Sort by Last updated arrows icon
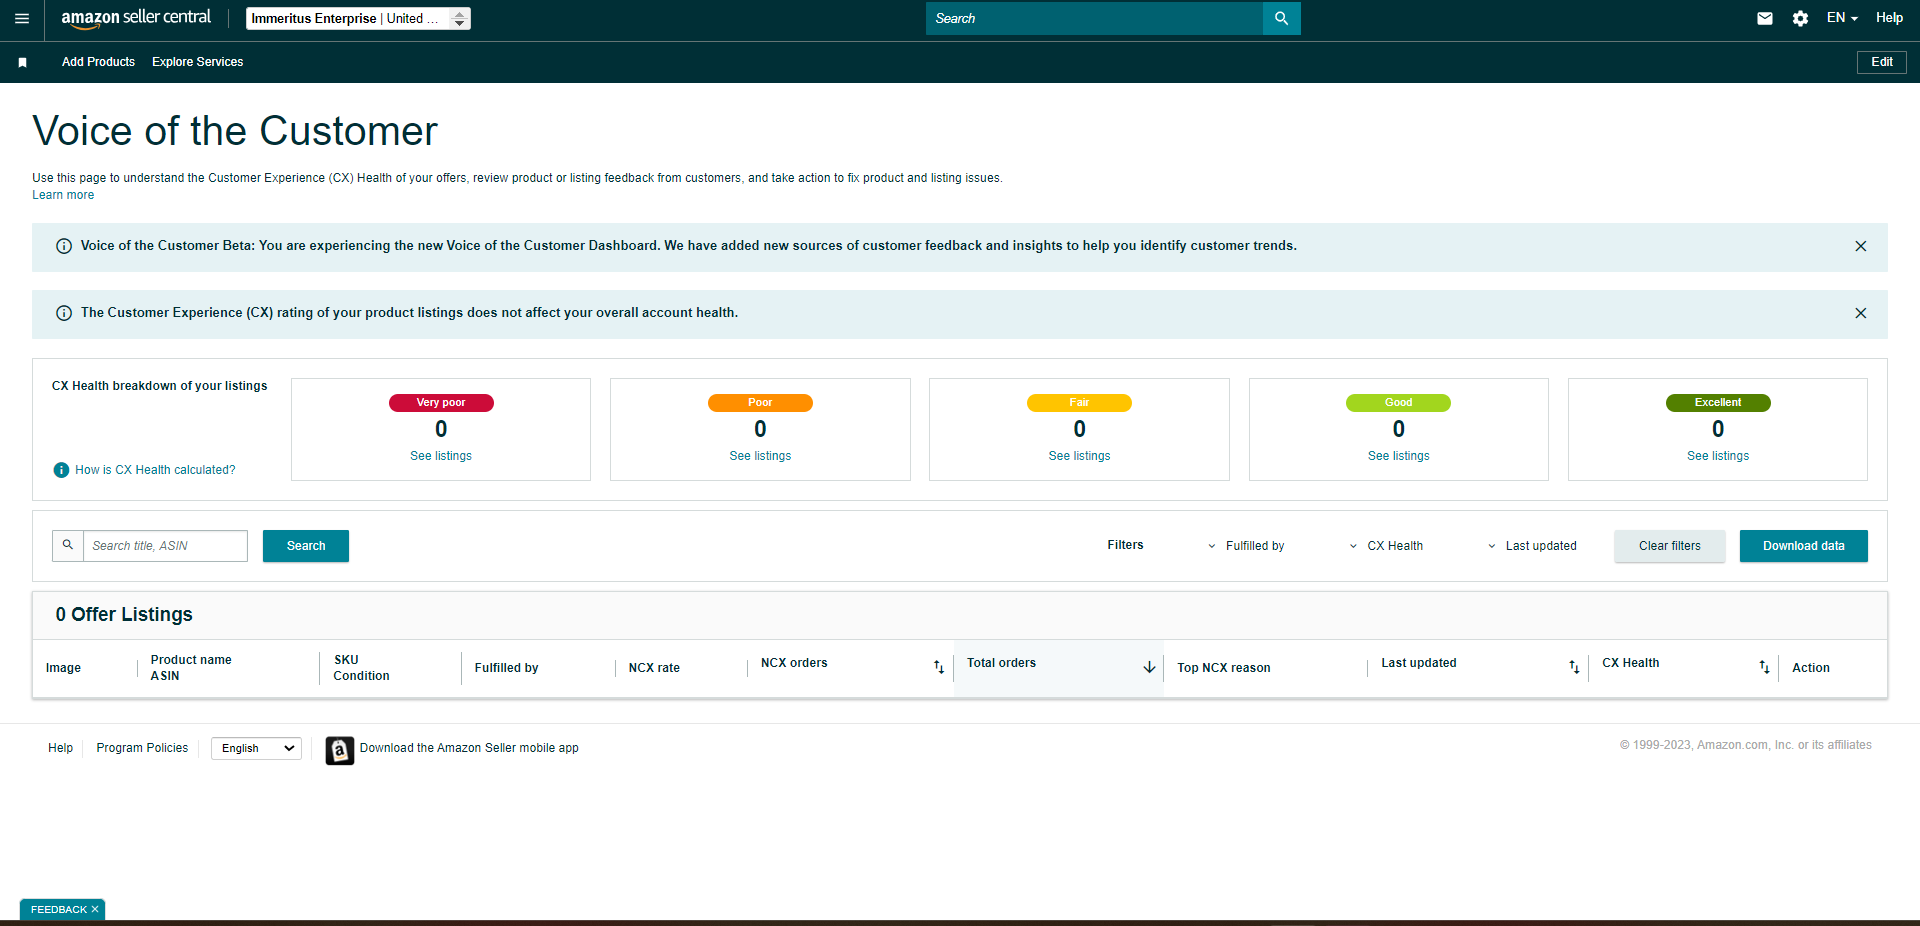1920x926 pixels. (1574, 667)
